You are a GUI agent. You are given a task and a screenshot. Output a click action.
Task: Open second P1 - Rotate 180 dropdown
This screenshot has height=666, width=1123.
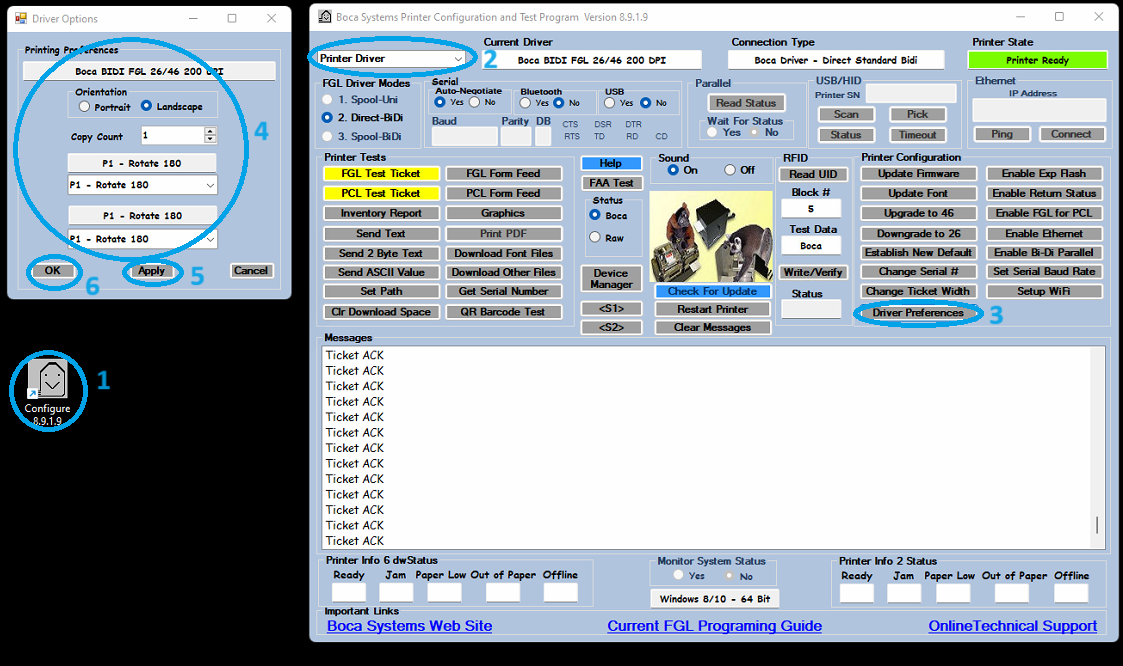[143, 239]
